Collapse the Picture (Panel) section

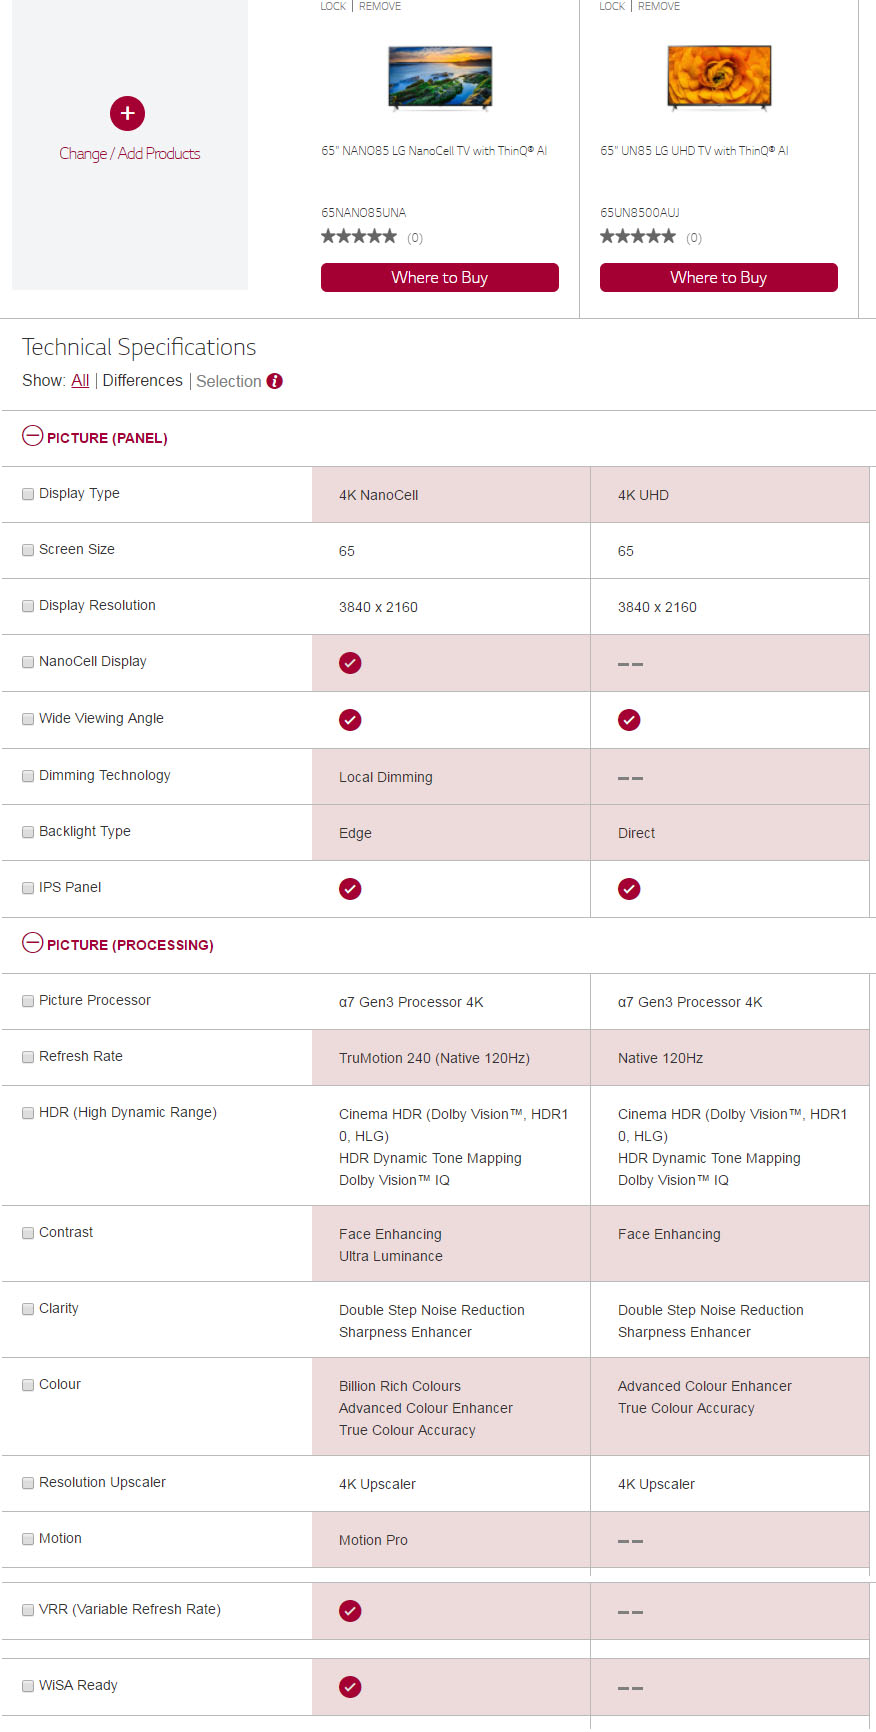click(x=33, y=437)
